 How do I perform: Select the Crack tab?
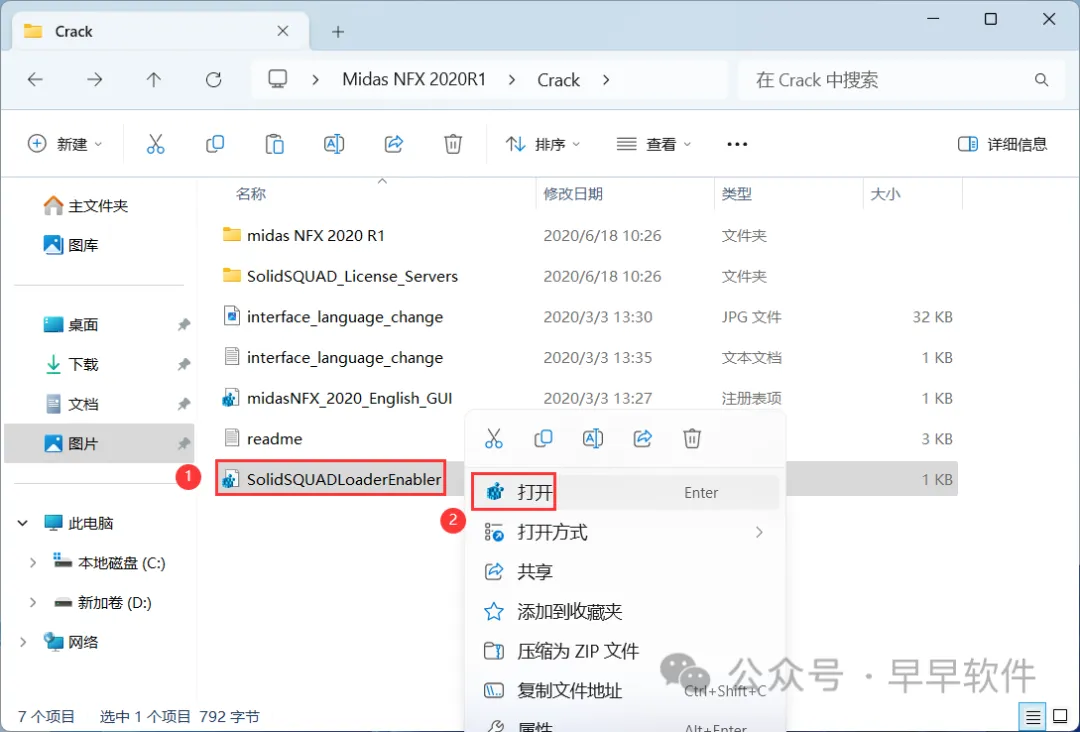tap(158, 32)
